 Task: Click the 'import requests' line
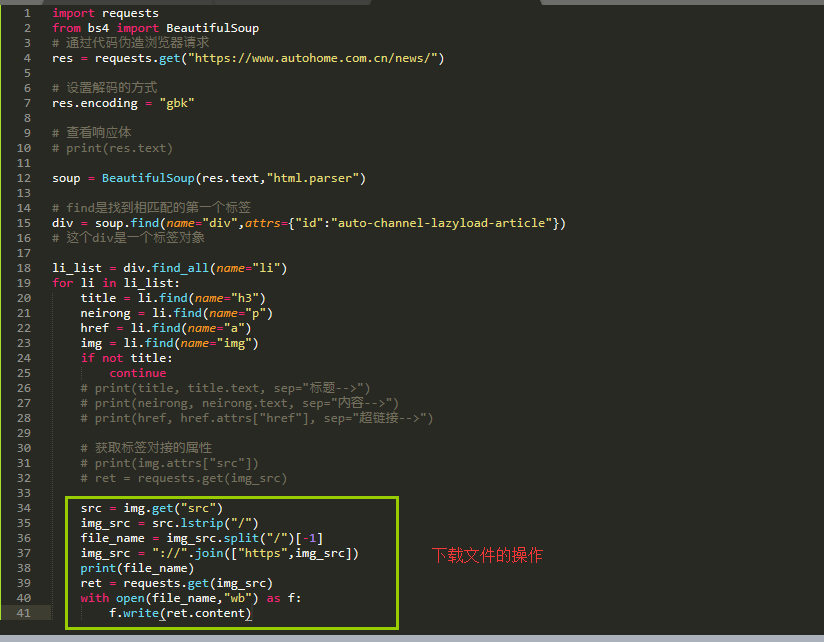click(x=105, y=13)
